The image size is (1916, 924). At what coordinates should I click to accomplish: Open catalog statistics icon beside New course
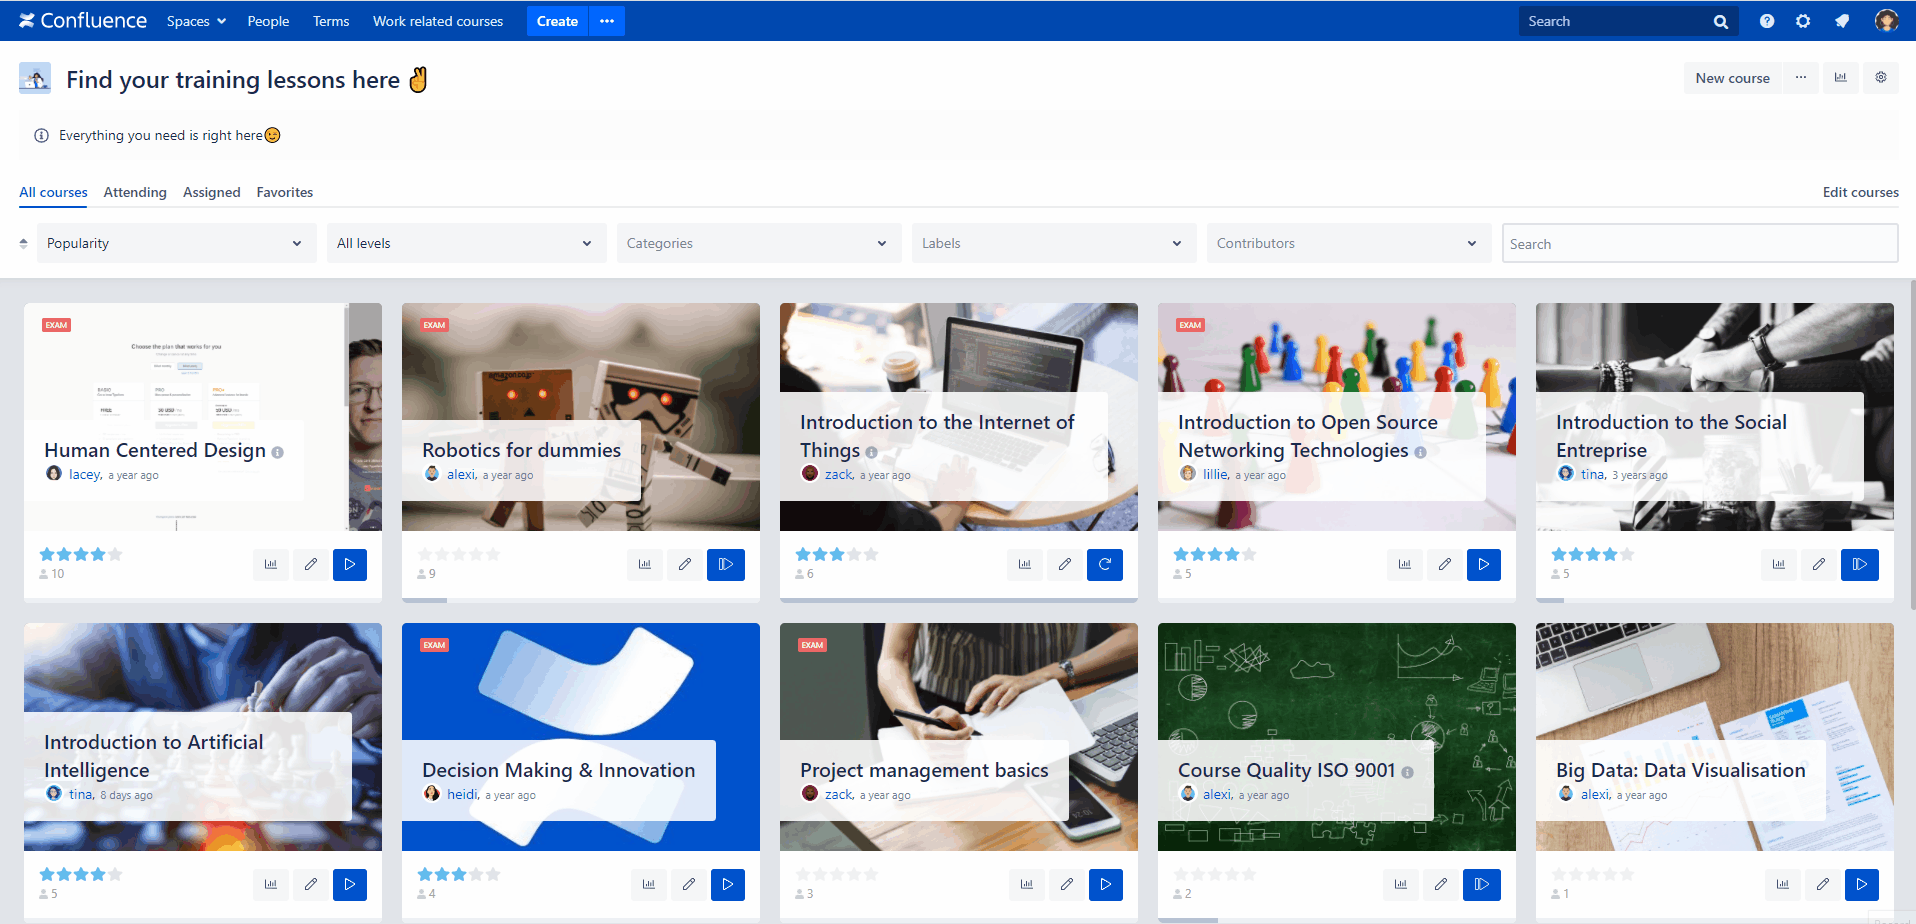coord(1840,78)
